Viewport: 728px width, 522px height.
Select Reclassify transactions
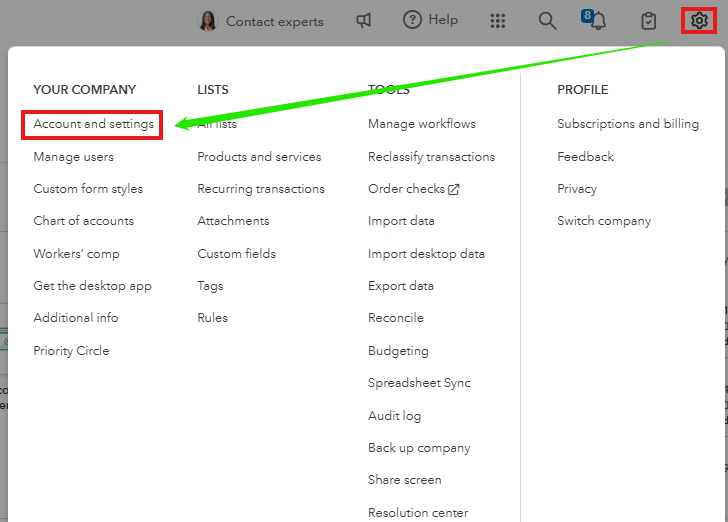tap(431, 157)
